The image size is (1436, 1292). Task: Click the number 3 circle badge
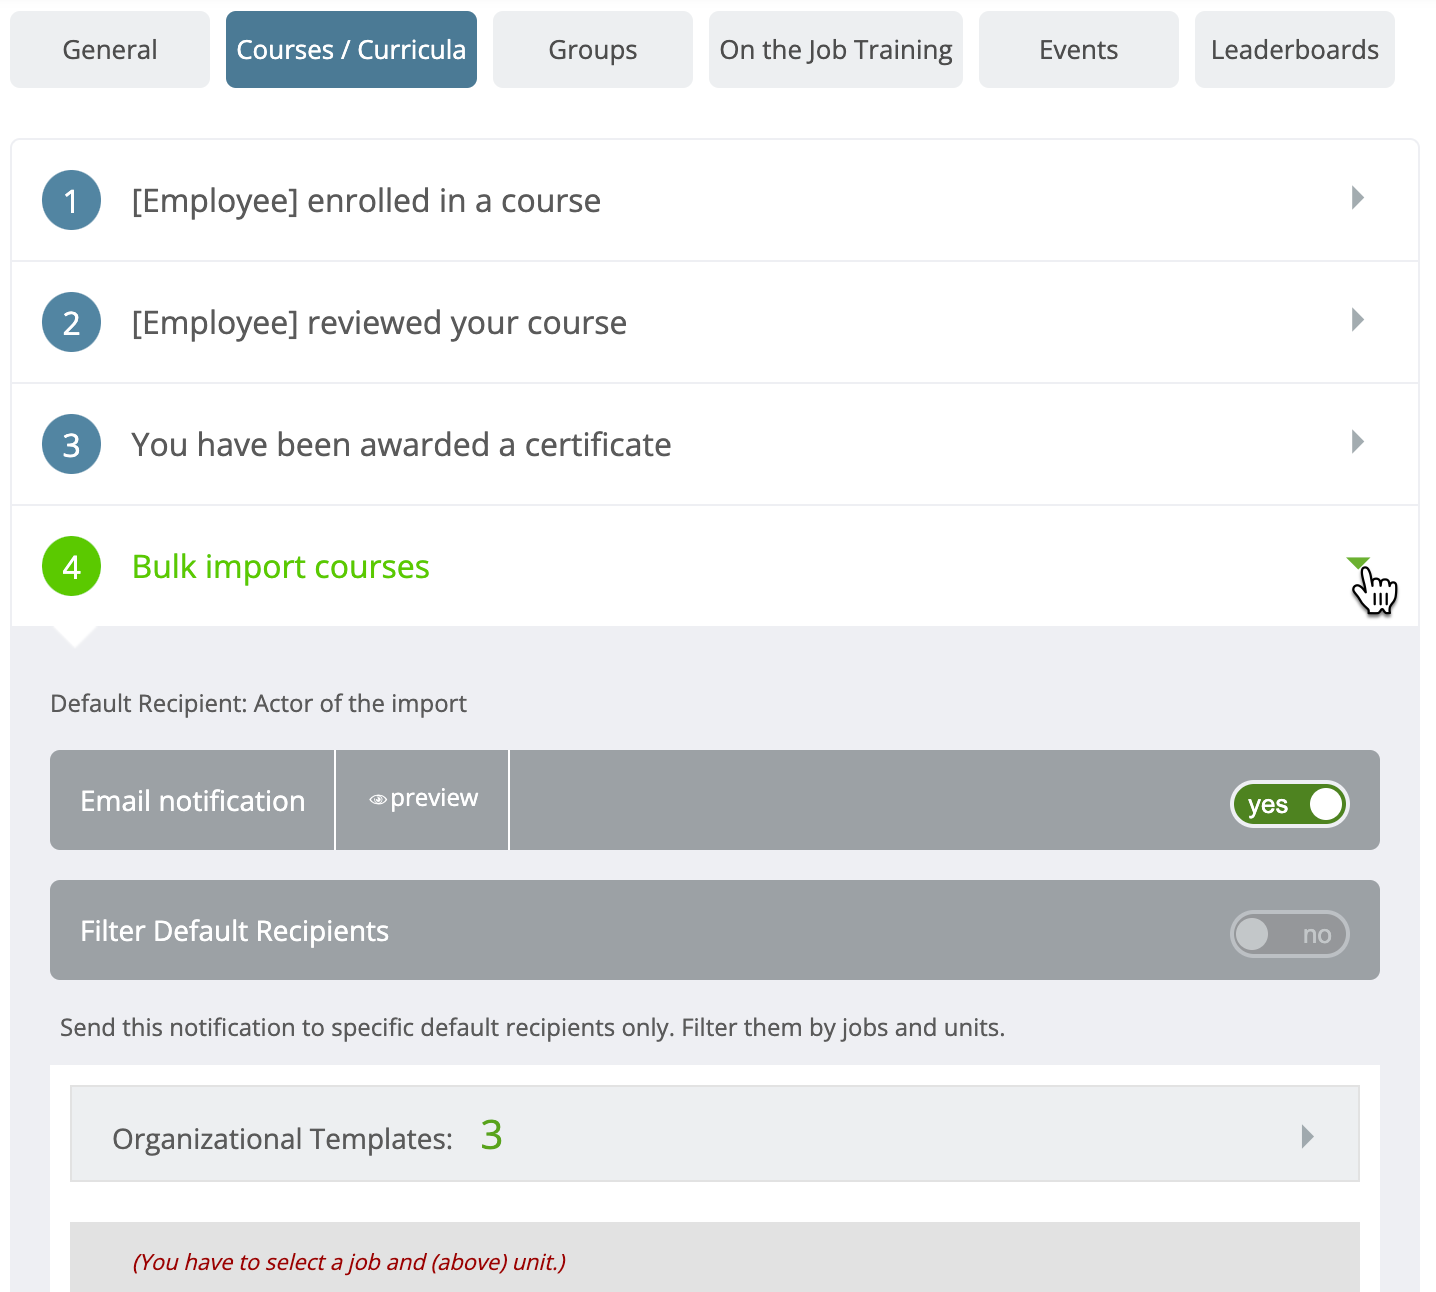click(x=71, y=444)
